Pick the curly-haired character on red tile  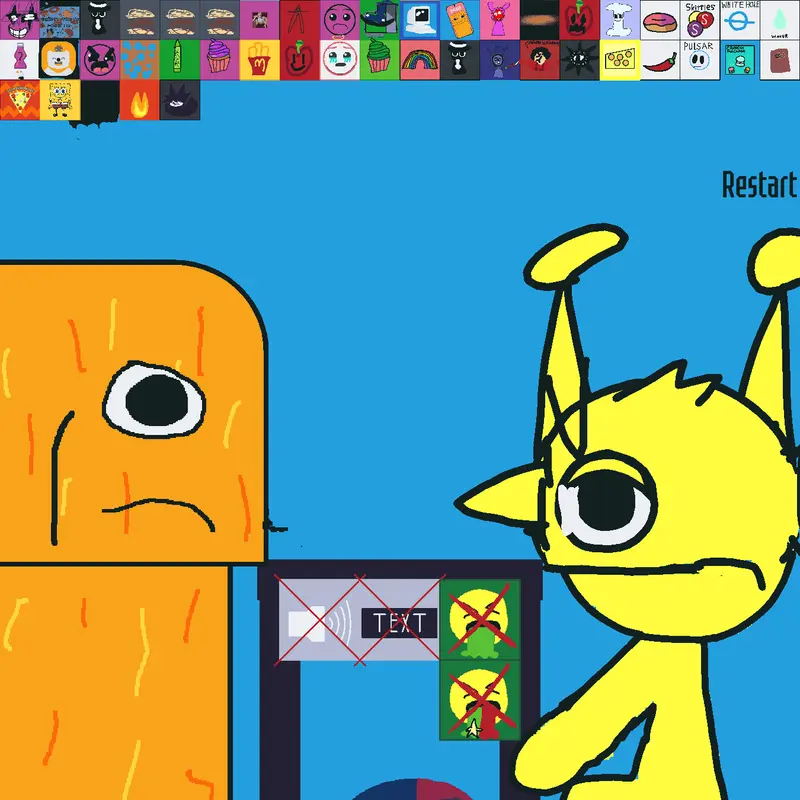(x=540, y=60)
